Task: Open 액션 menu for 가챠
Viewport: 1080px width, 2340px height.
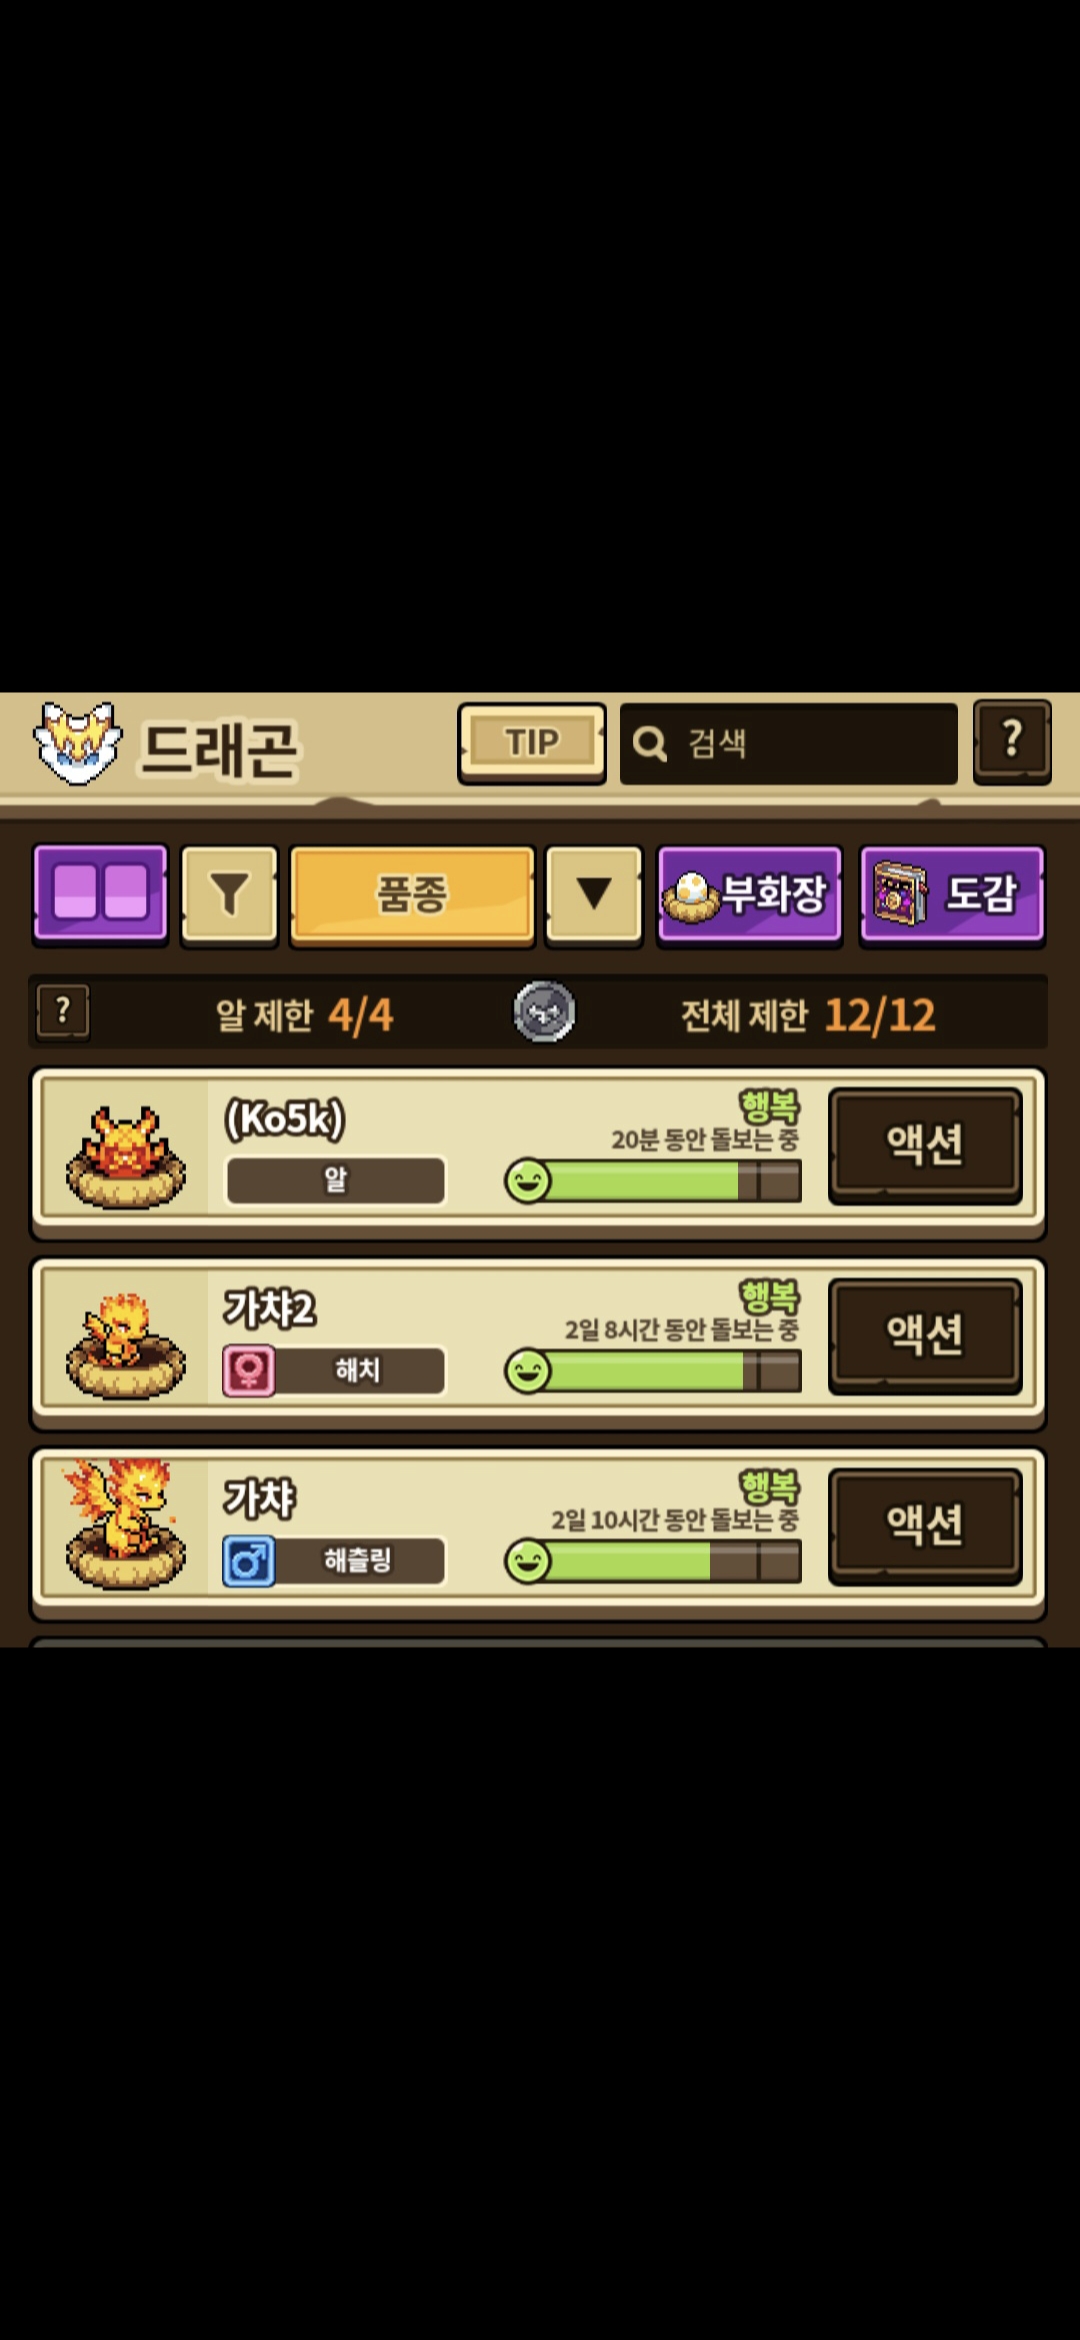Action: click(925, 1524)
